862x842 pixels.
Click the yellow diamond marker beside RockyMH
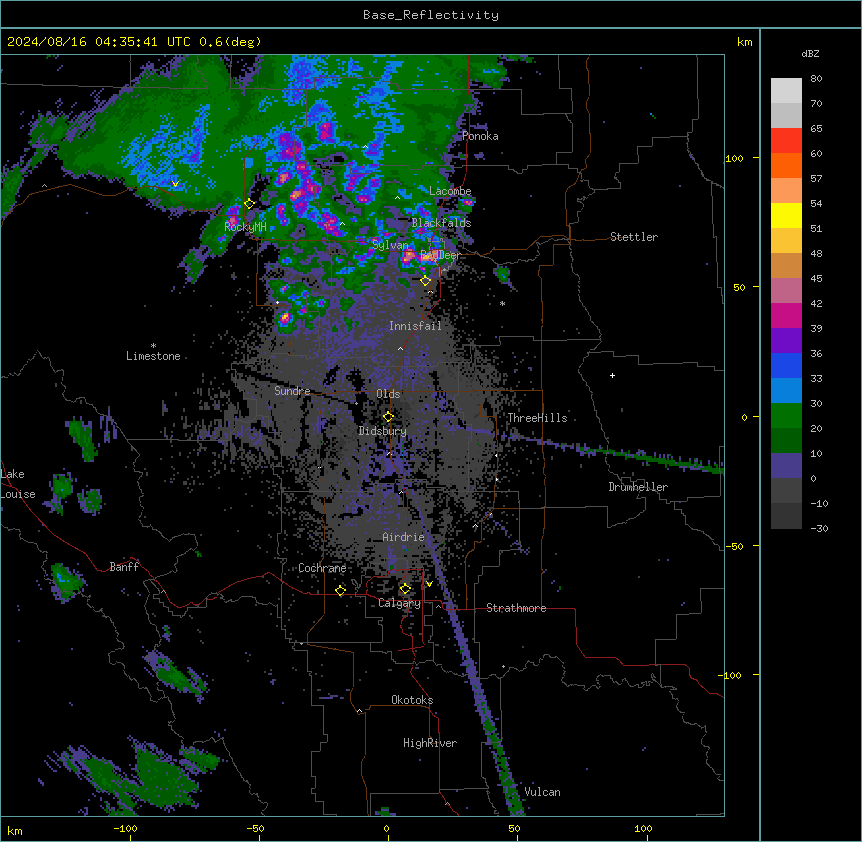[249, 204]
